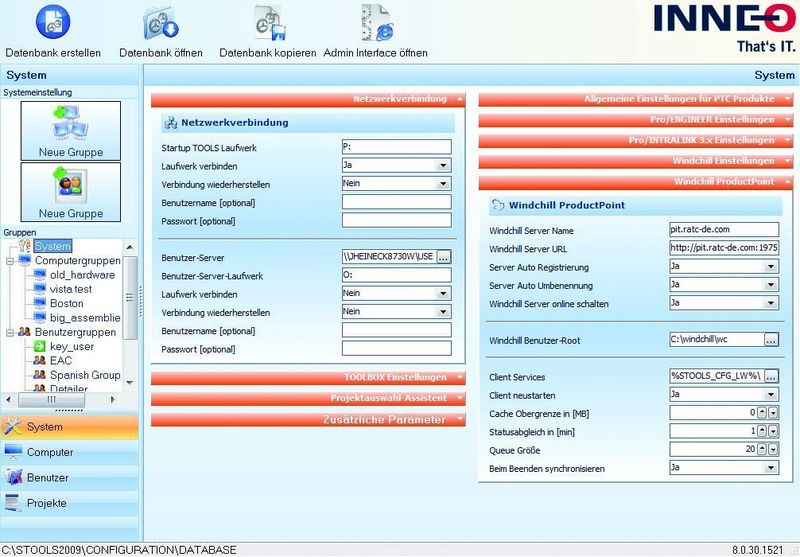Expand Pro/ENGINEER Einstellungen section
Screen dimensions: 800x557
tap(636, 120)
